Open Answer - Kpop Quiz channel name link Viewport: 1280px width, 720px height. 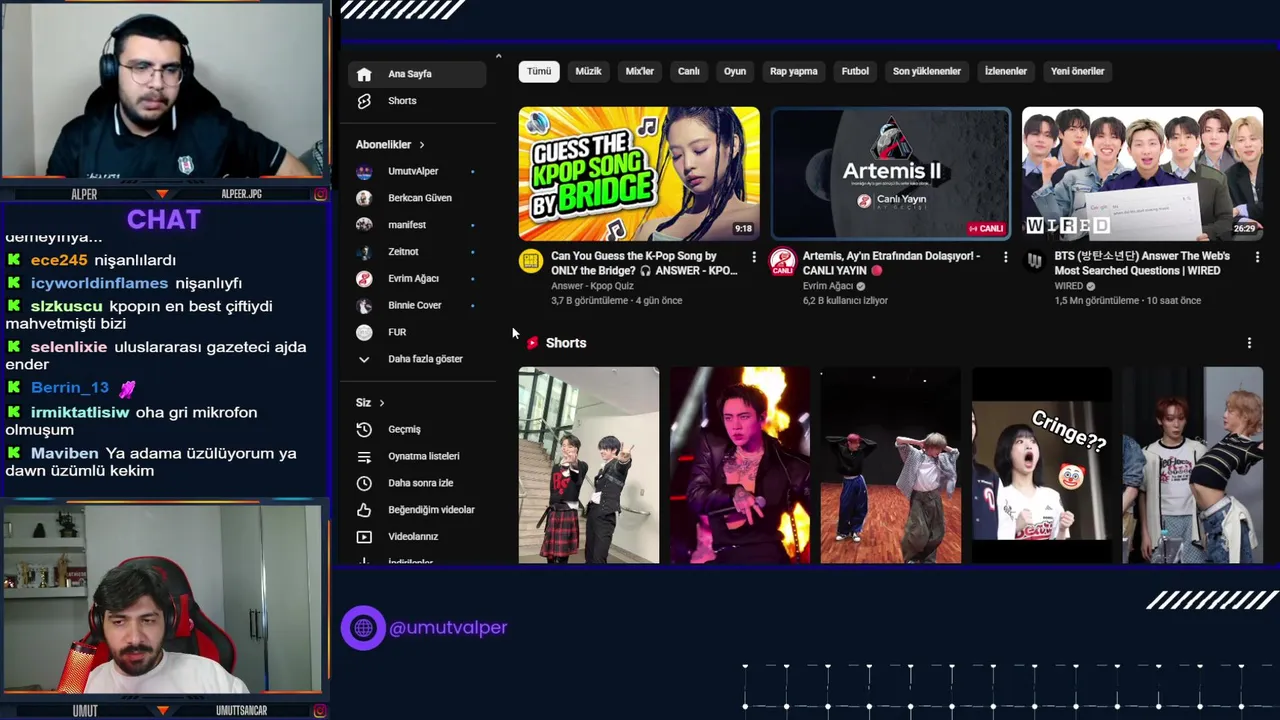592,287
